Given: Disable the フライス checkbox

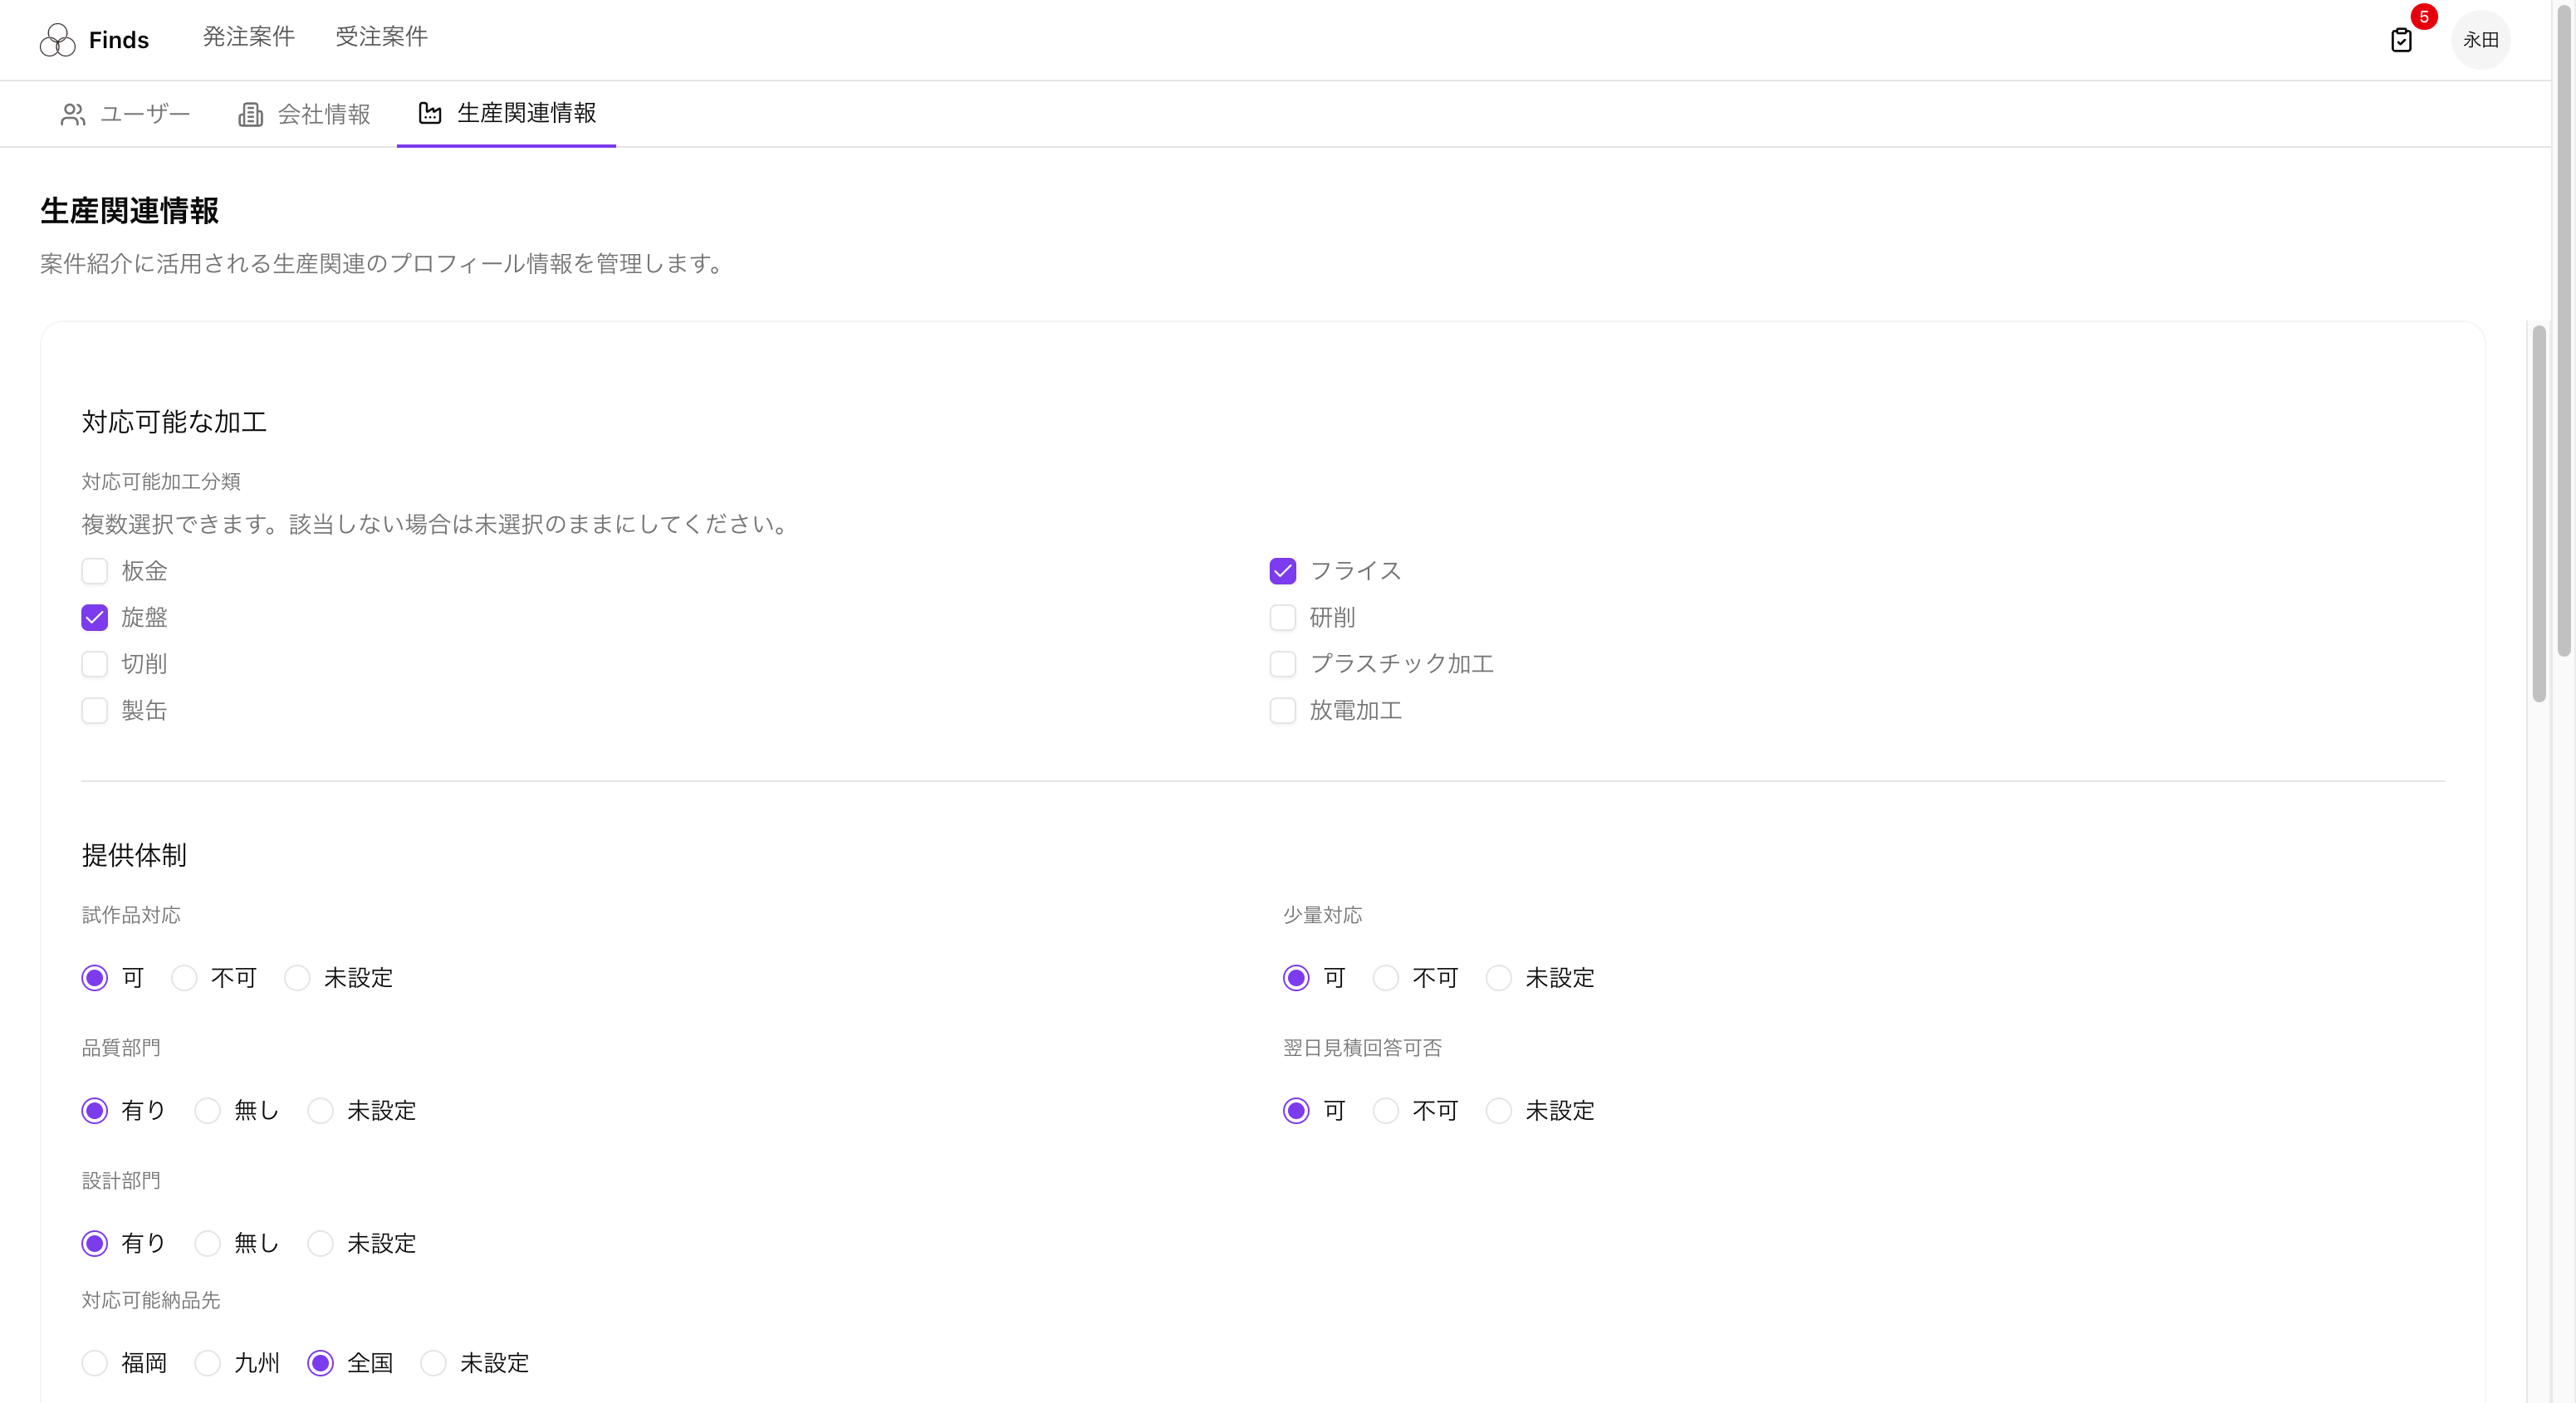Looking at the screenshot, I should pyautogui.click(x=1283, y=571).
